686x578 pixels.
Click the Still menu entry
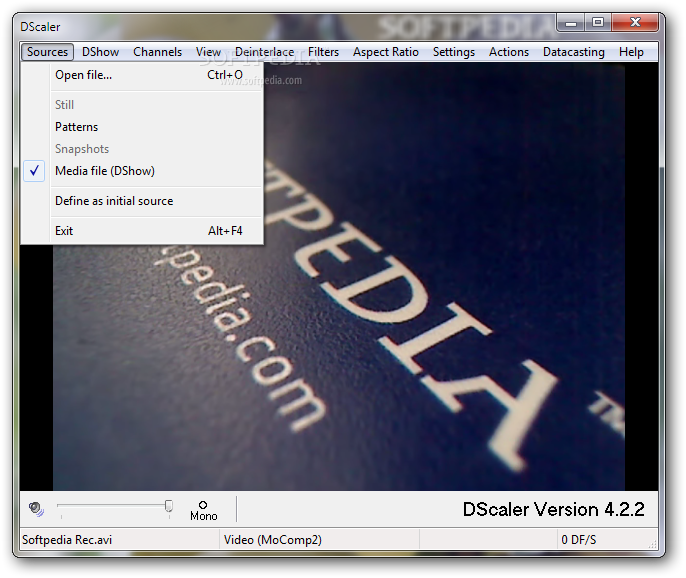142,105
